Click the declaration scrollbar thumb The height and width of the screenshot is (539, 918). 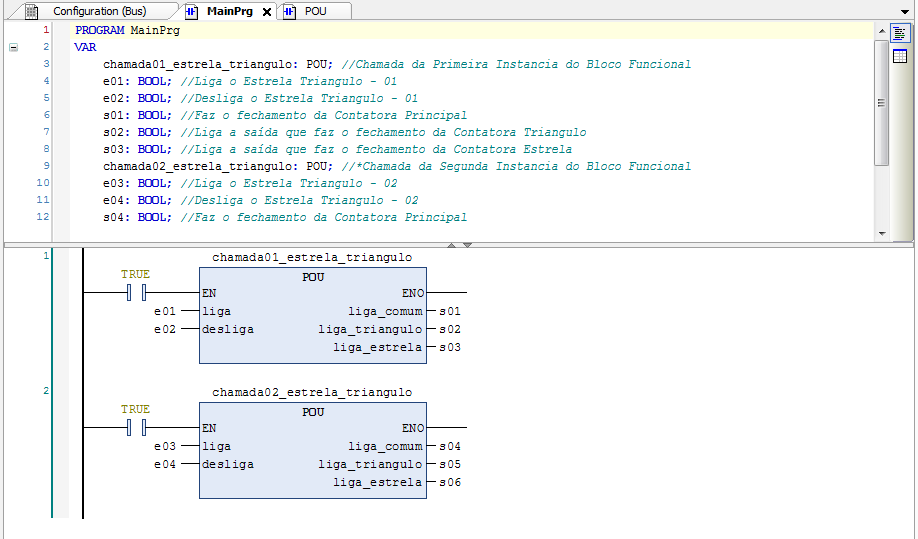881,102
